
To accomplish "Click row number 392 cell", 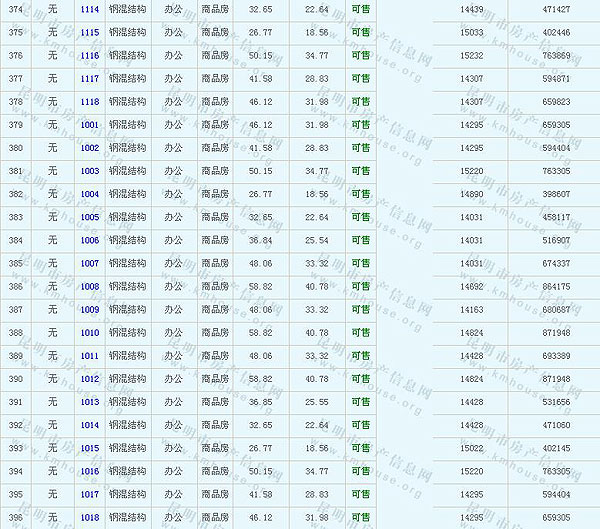I will click(16, 425).
